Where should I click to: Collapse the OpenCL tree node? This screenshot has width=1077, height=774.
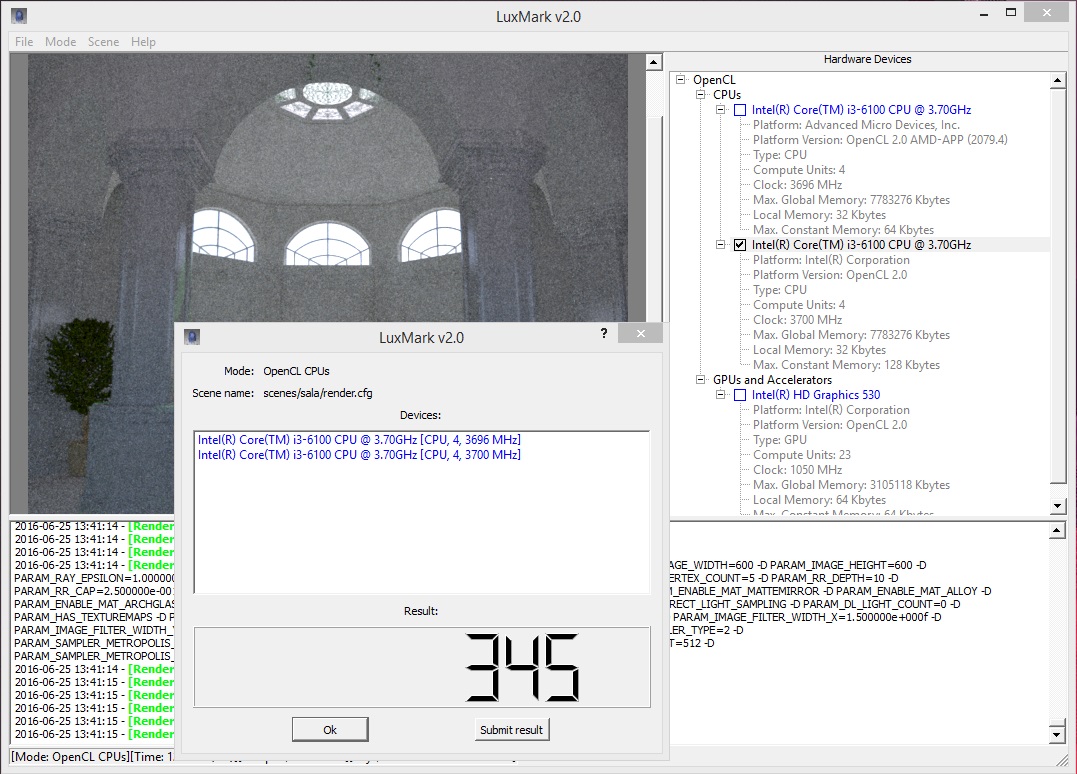[681, 80]
